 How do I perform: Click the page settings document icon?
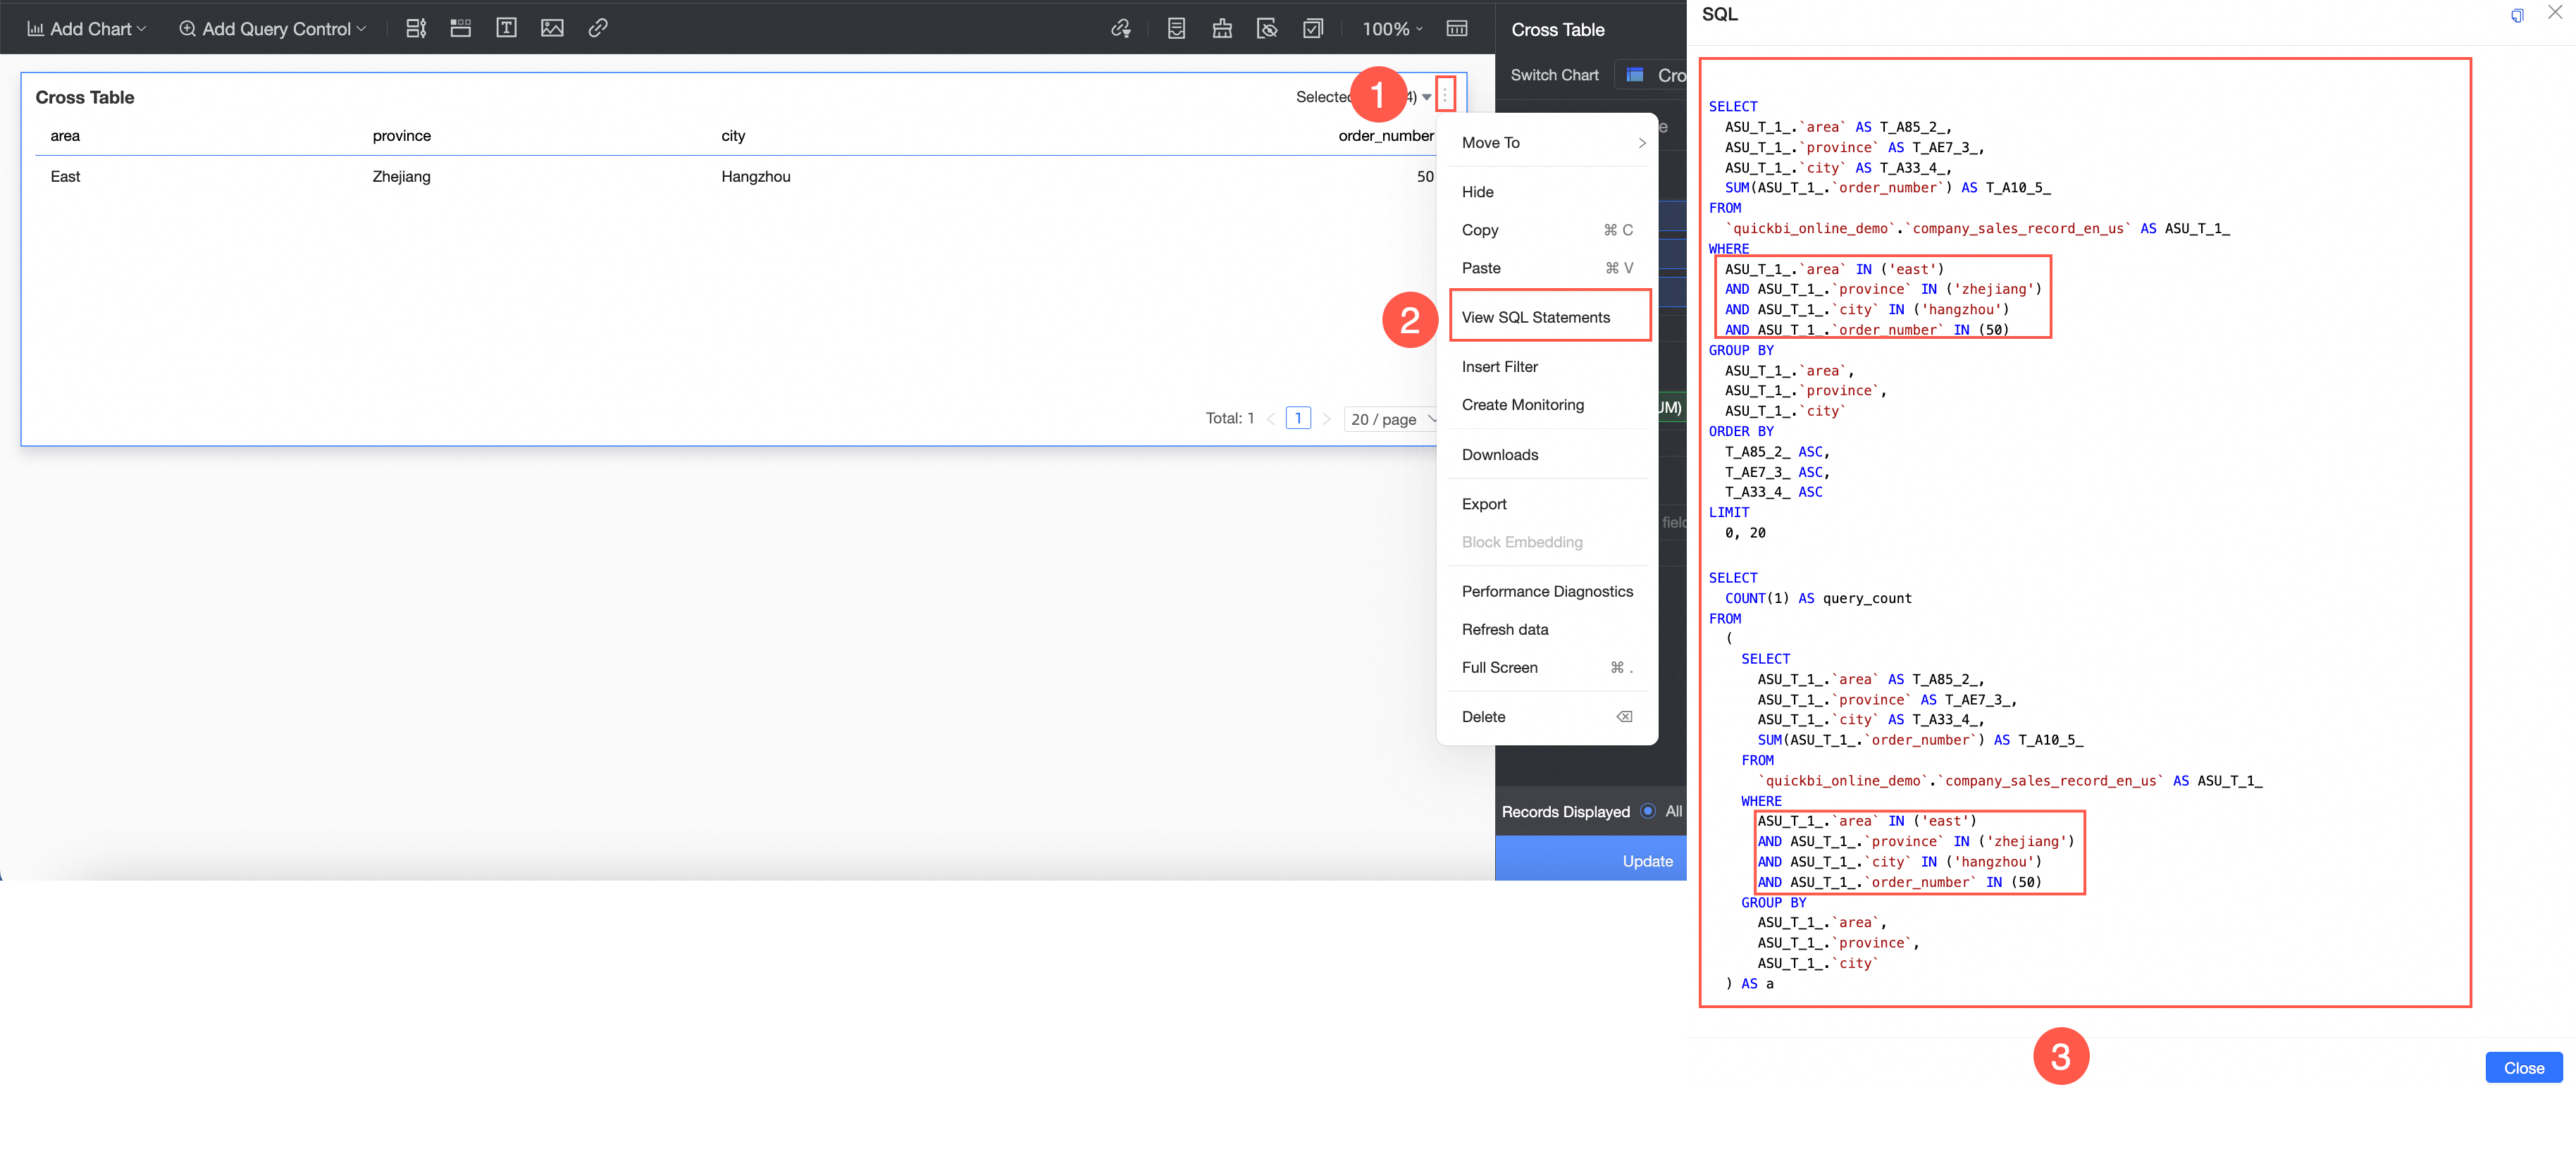(x=1176, y=28)
